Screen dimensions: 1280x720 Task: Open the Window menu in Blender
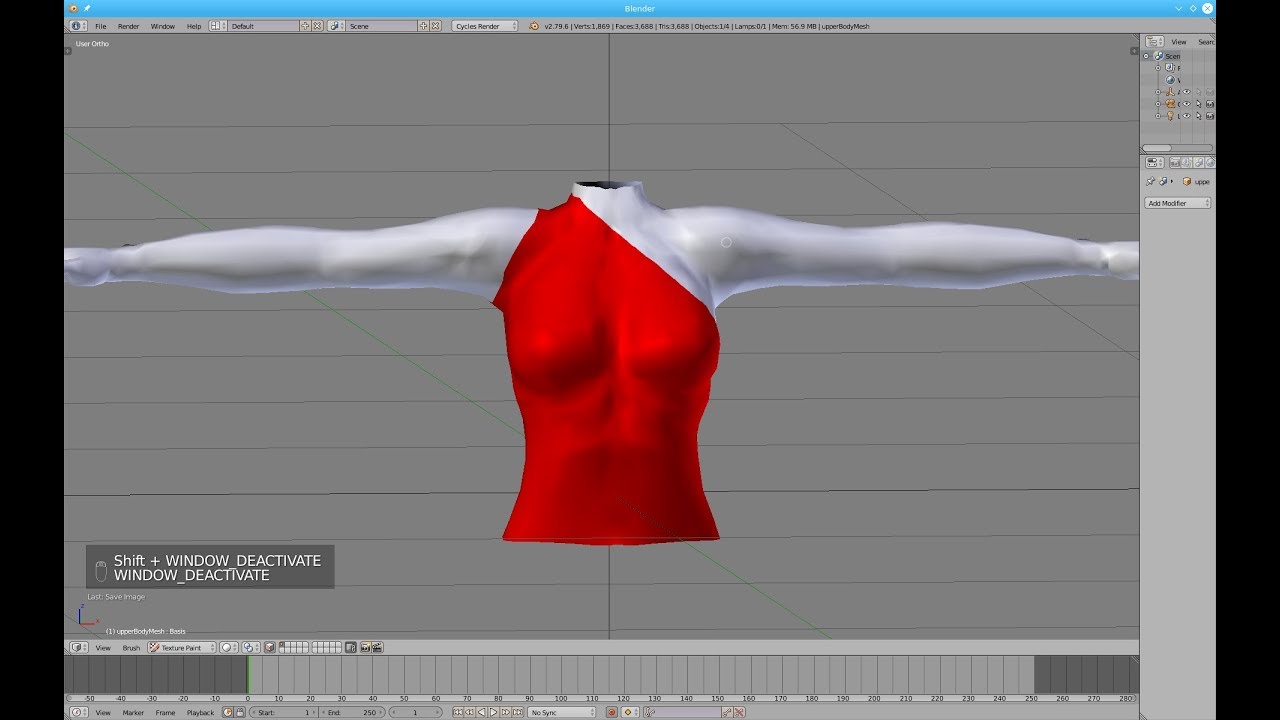[163, 26]
